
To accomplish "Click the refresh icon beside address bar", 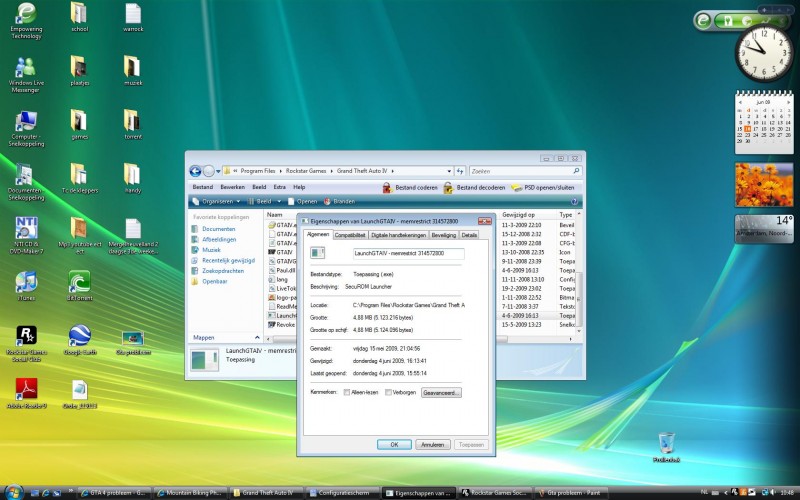I will coord(460,171).
